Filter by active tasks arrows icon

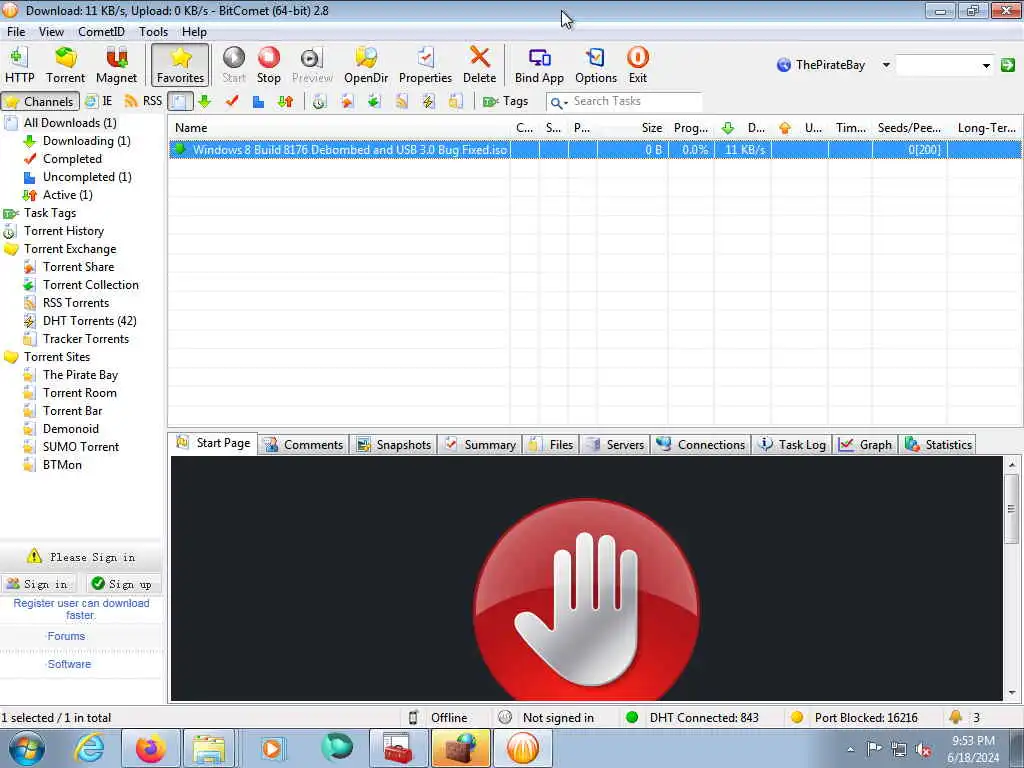[285, 101]
